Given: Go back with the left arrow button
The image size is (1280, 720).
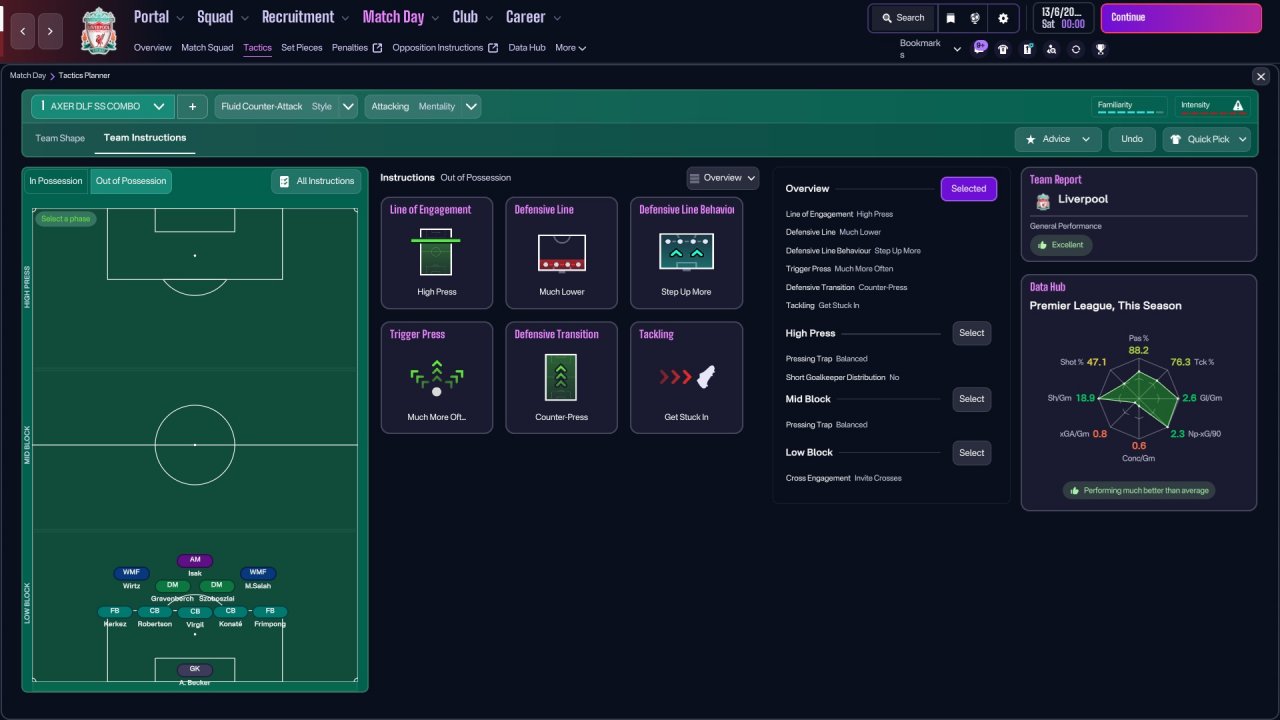Looking at the screenshot, I should (x=23, y=32).
